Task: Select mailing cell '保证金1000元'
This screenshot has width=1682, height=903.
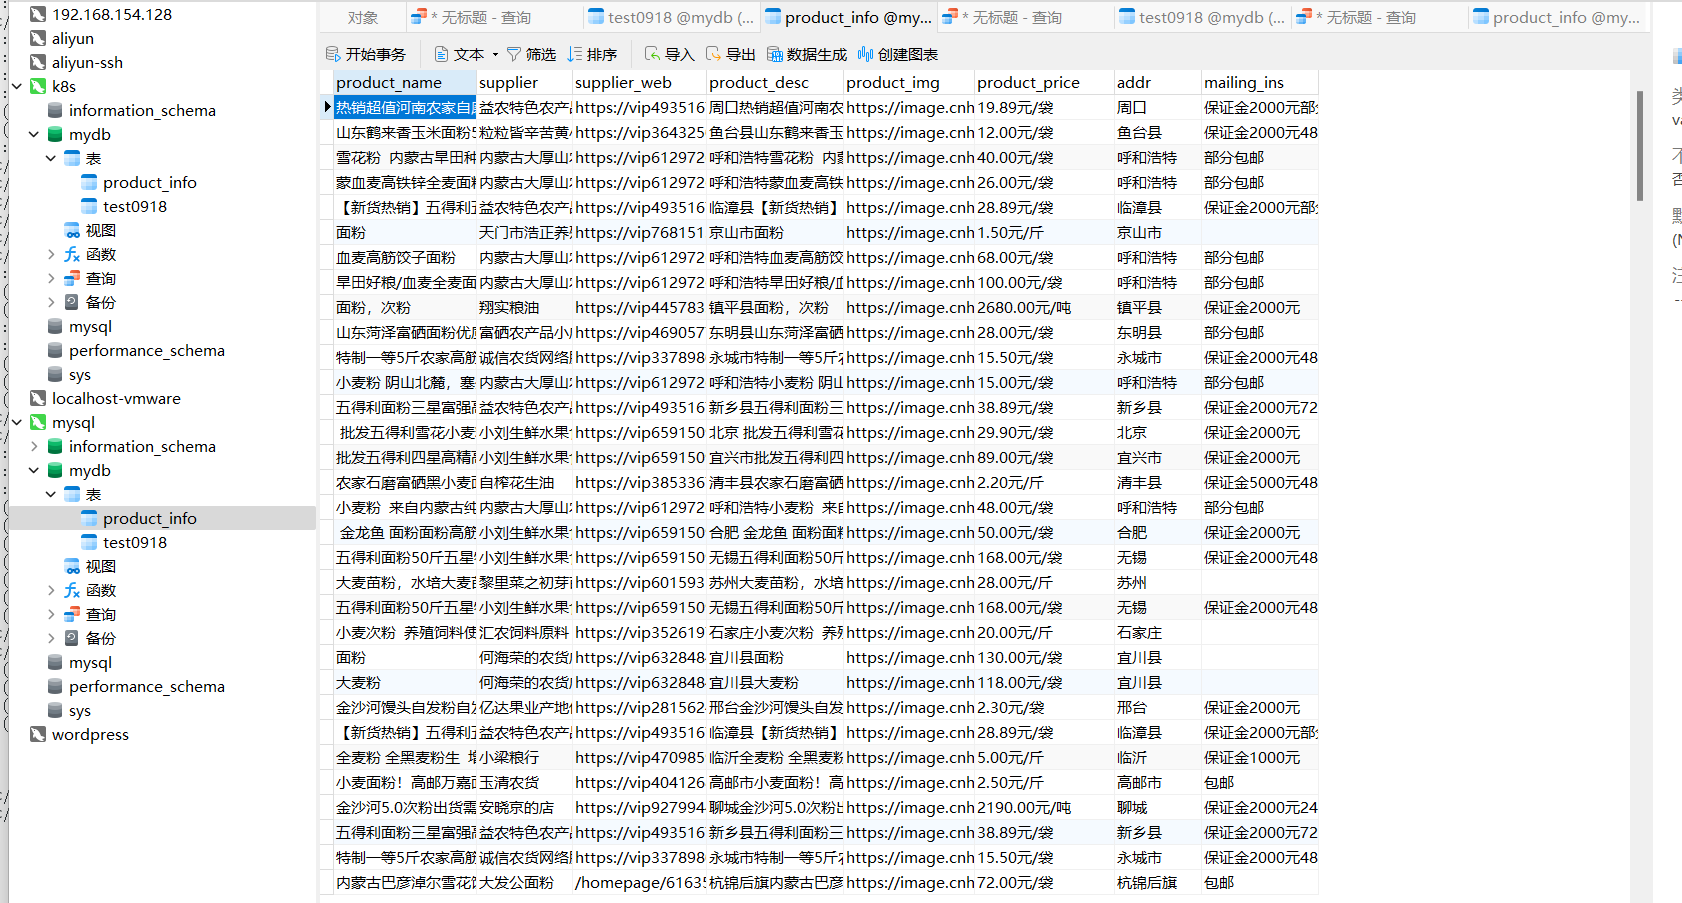Action: pos(1259,757)
